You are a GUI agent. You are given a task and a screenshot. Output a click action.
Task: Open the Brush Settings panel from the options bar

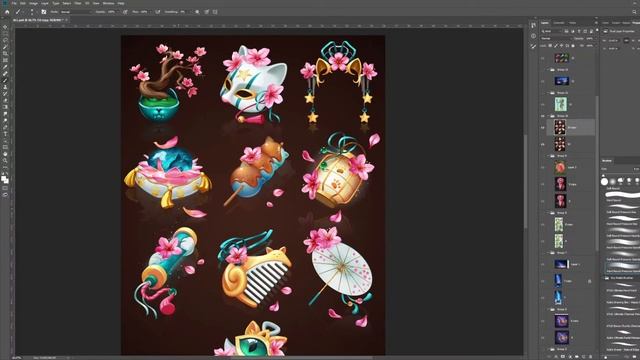44,12
